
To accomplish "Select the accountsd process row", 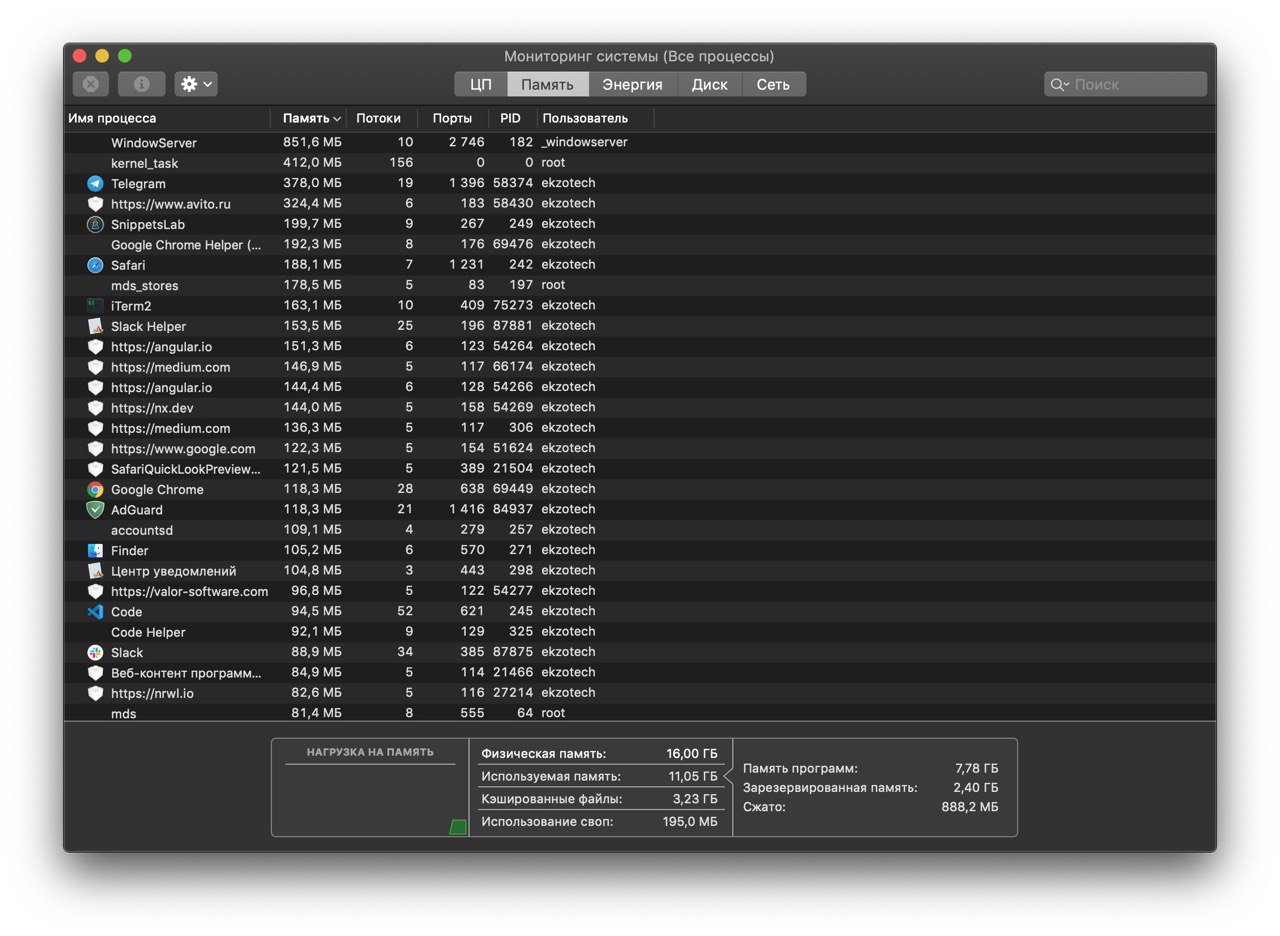I will [640, 530].
